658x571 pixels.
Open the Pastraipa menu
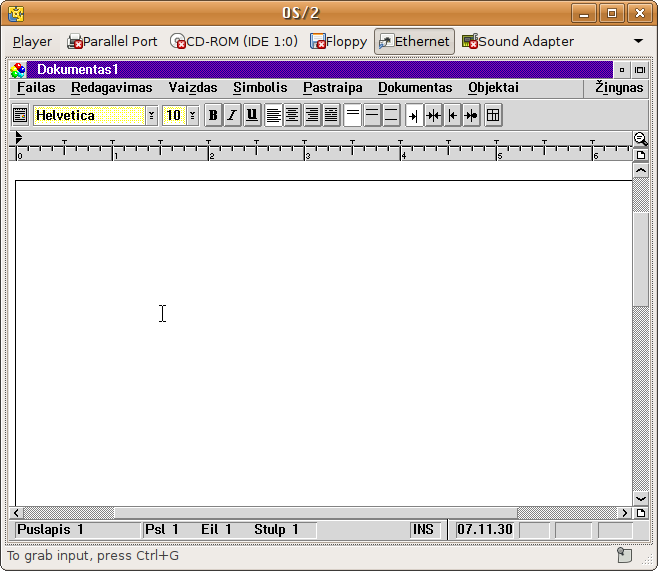point(332,88)
